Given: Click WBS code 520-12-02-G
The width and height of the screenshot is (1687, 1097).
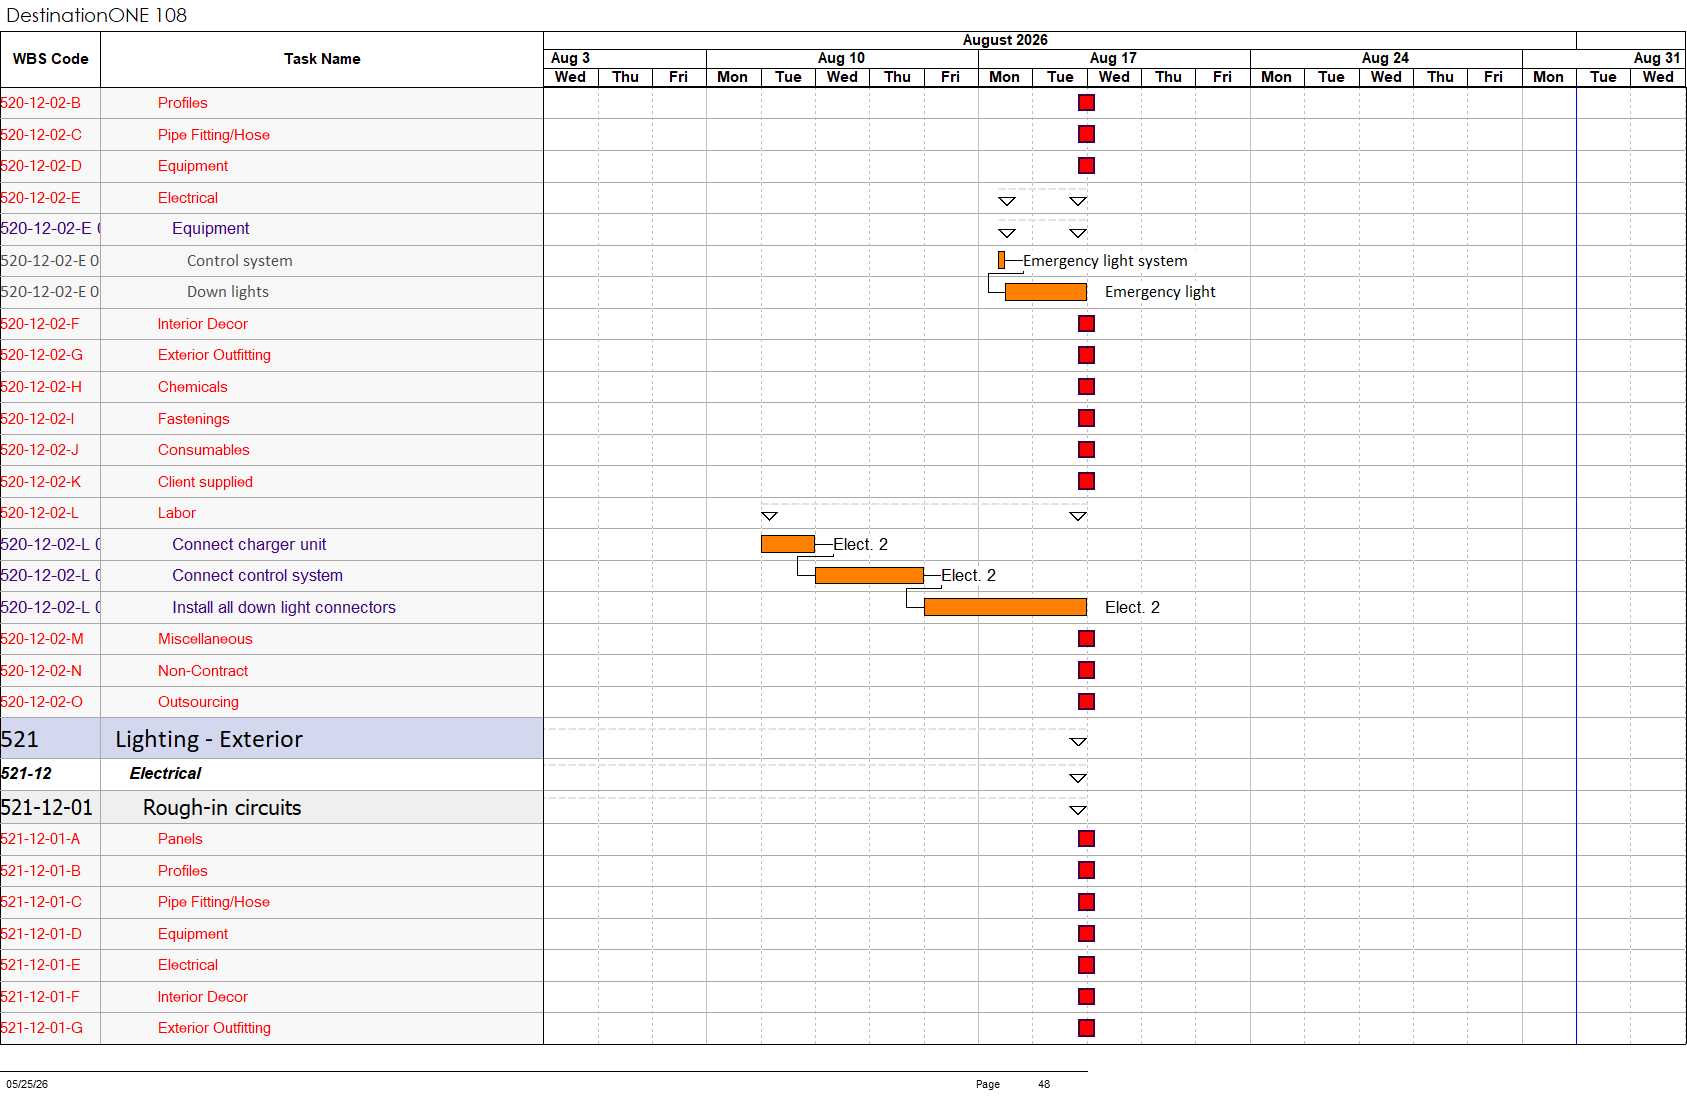Looking at the screenshot, I should pyautogui.click(x=42, y=355).
